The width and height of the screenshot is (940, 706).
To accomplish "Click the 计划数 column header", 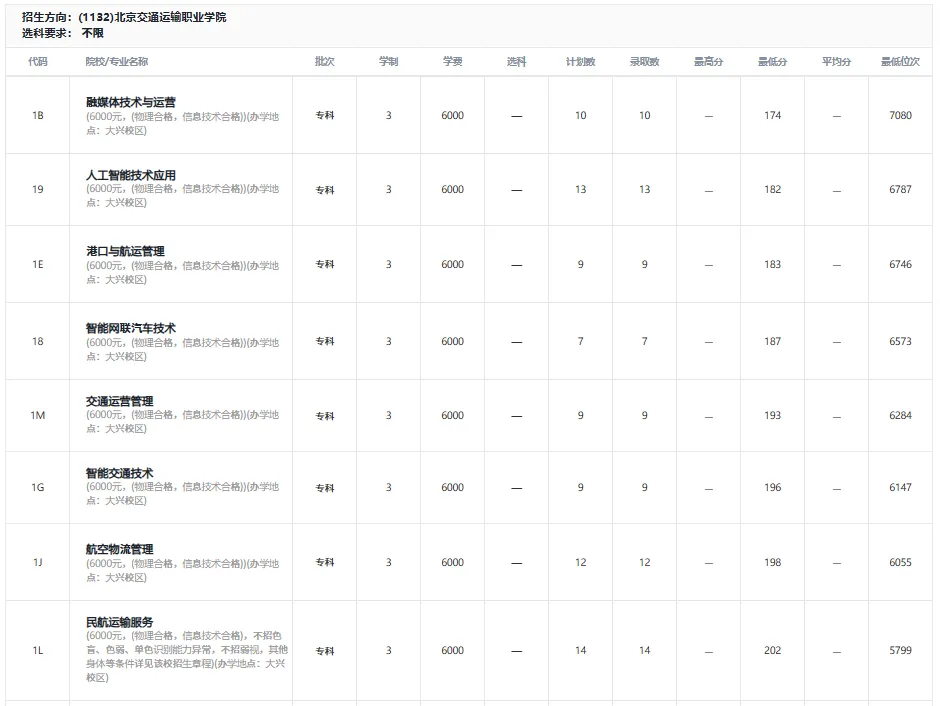I will pos(580,62).
